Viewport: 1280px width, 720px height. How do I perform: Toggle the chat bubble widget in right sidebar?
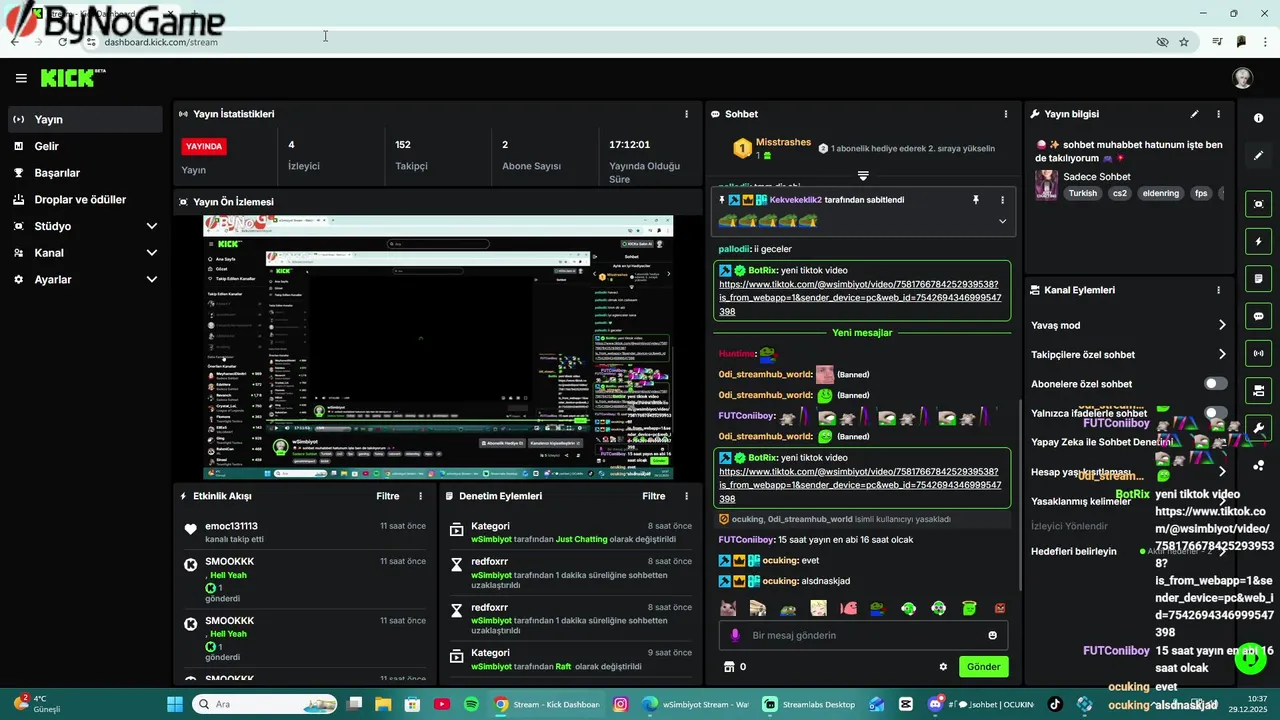1259,316
